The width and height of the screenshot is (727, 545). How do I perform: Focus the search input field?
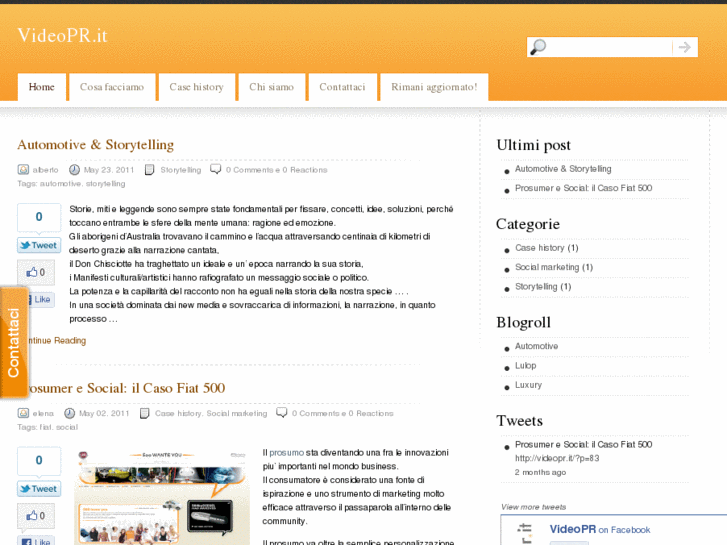(610, 47)
